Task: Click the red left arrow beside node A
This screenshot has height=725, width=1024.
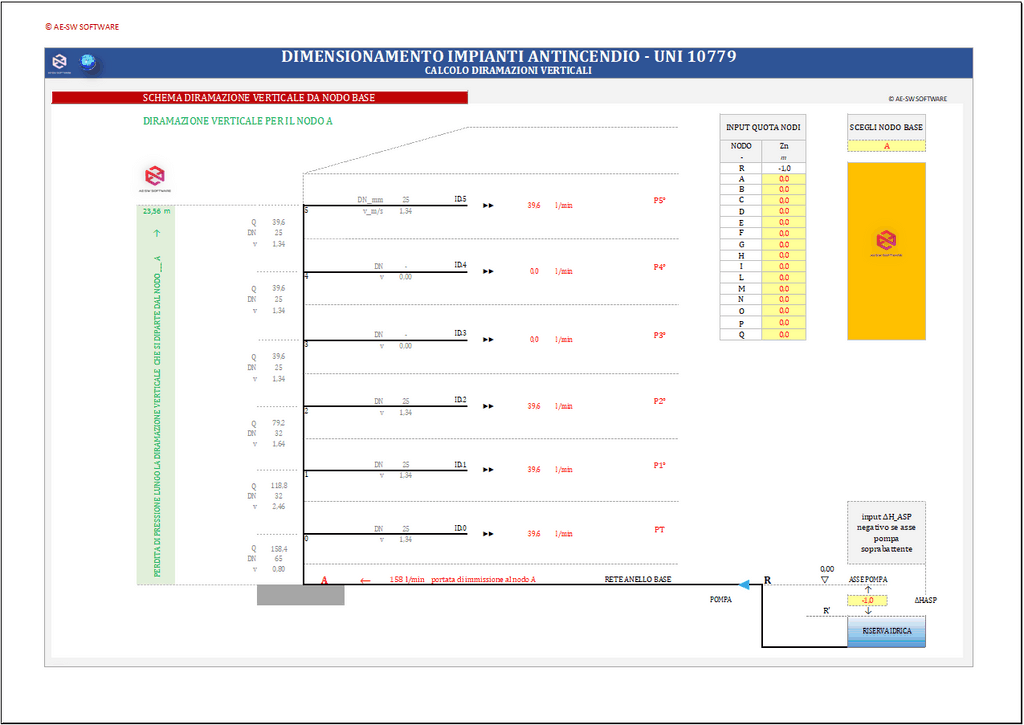Action: (365, 580)
